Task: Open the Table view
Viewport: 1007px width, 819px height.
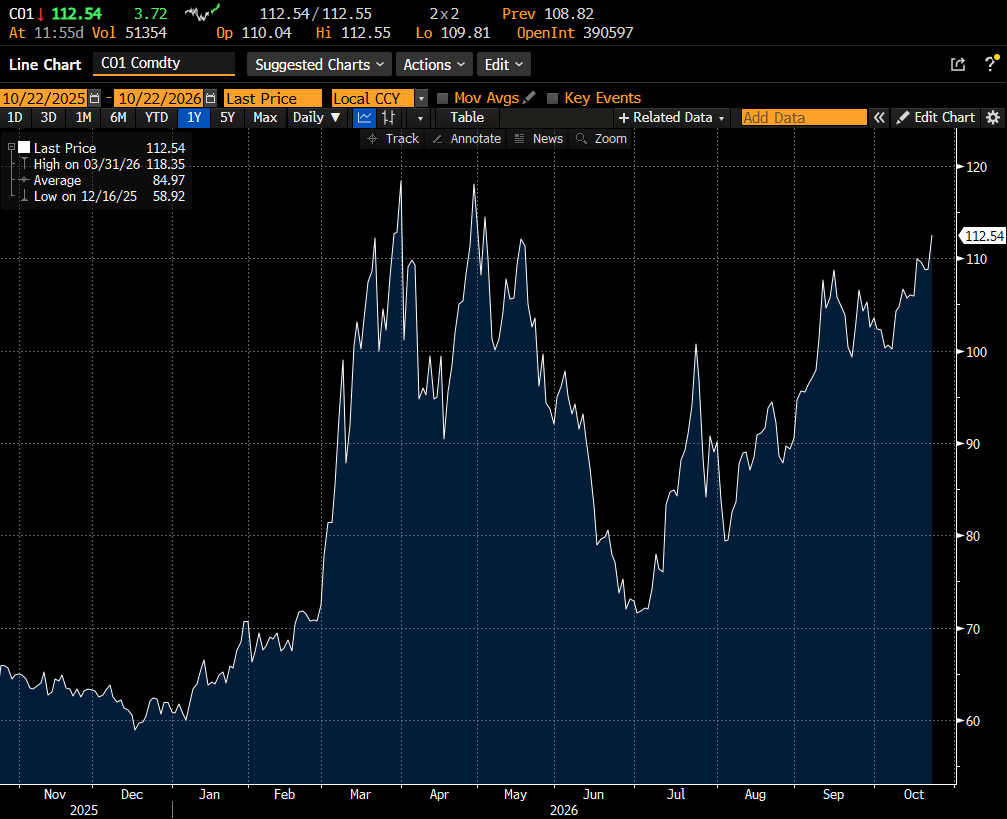Action: [467, 118]
